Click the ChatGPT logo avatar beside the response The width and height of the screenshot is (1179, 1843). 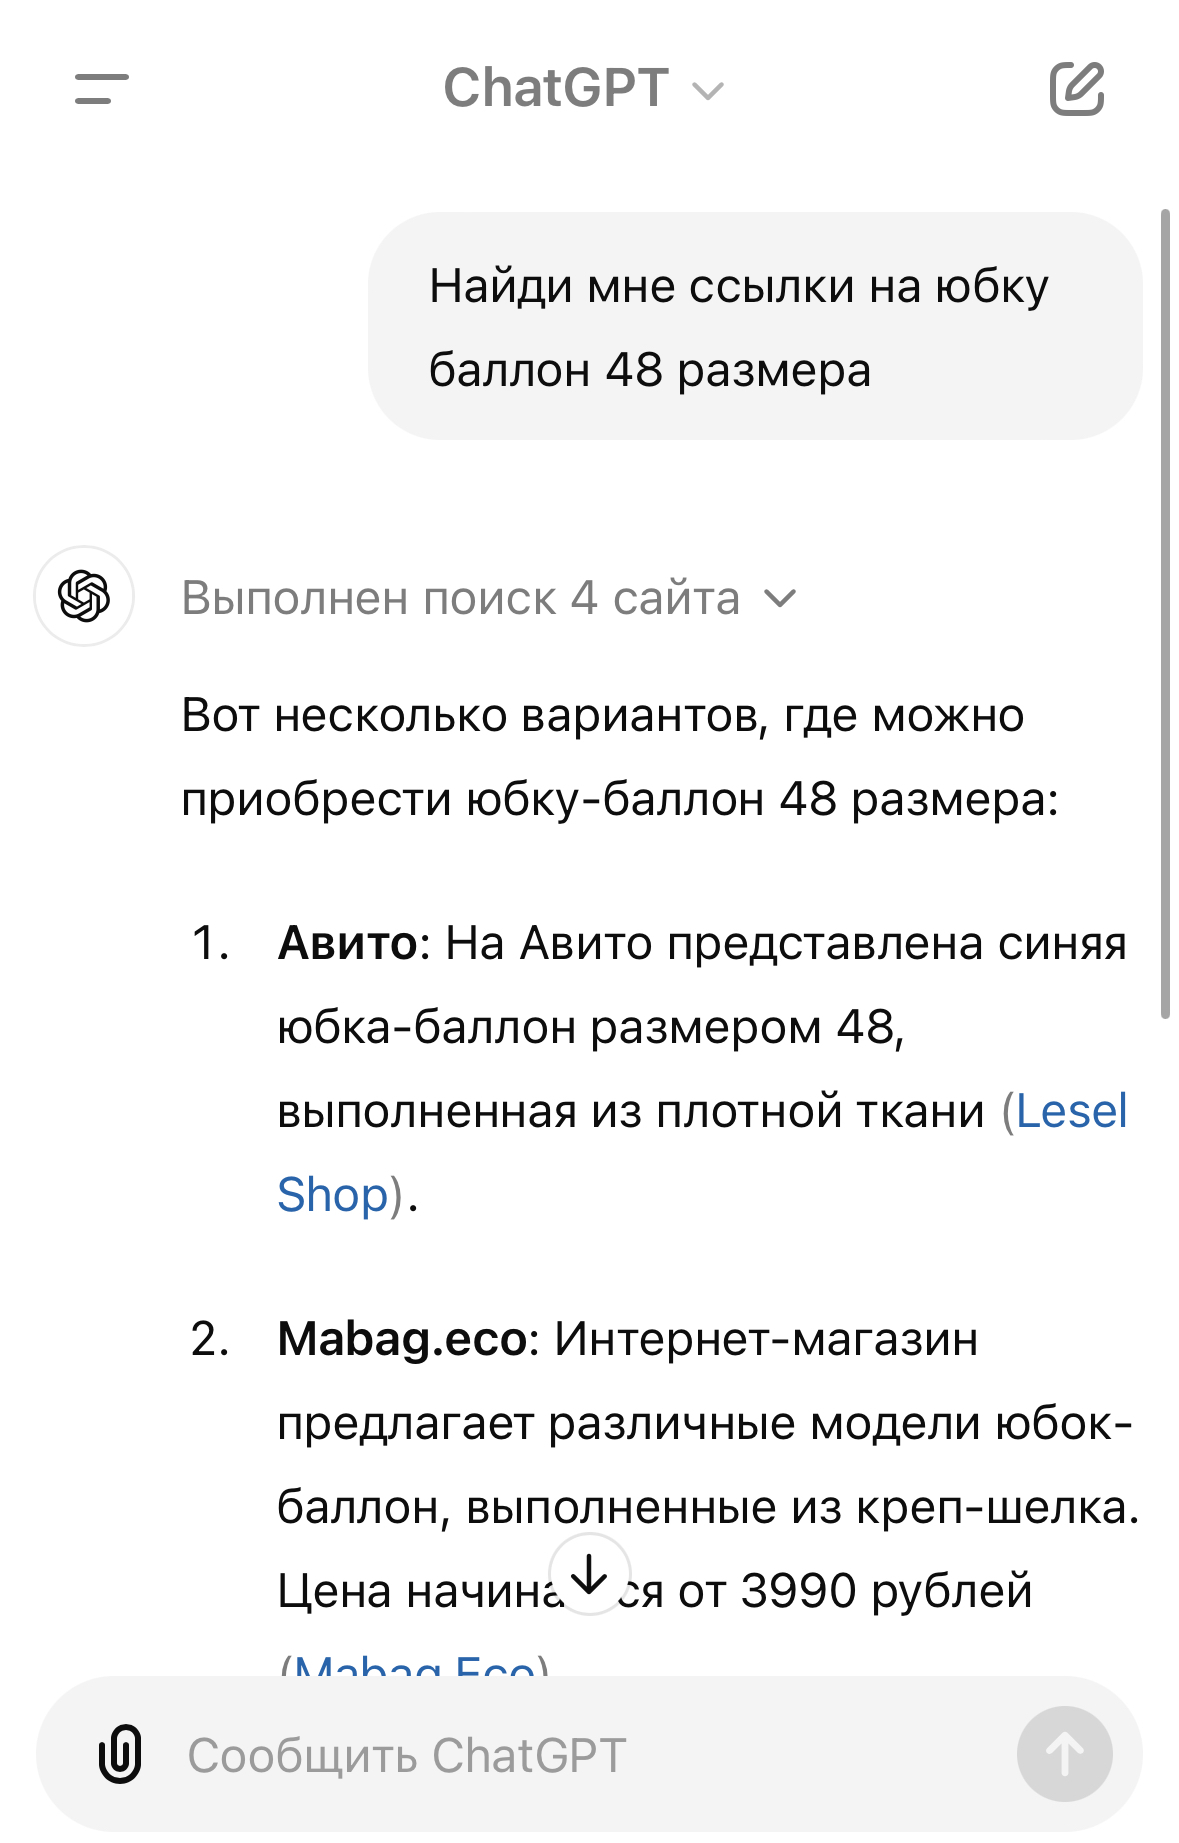84,596
